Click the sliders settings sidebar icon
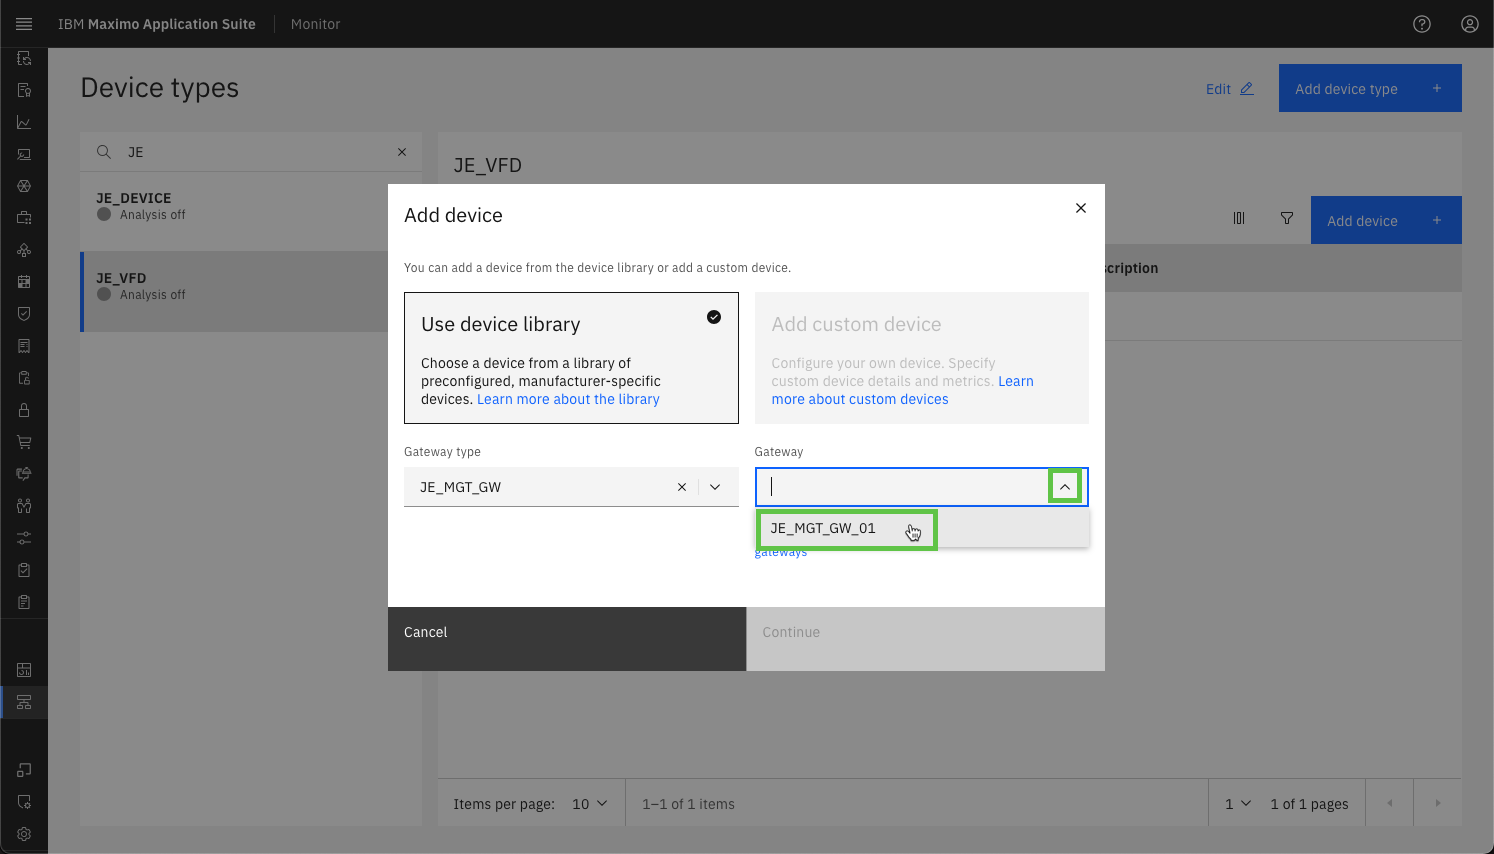1494x854 pixels. (x=24, y=538)
